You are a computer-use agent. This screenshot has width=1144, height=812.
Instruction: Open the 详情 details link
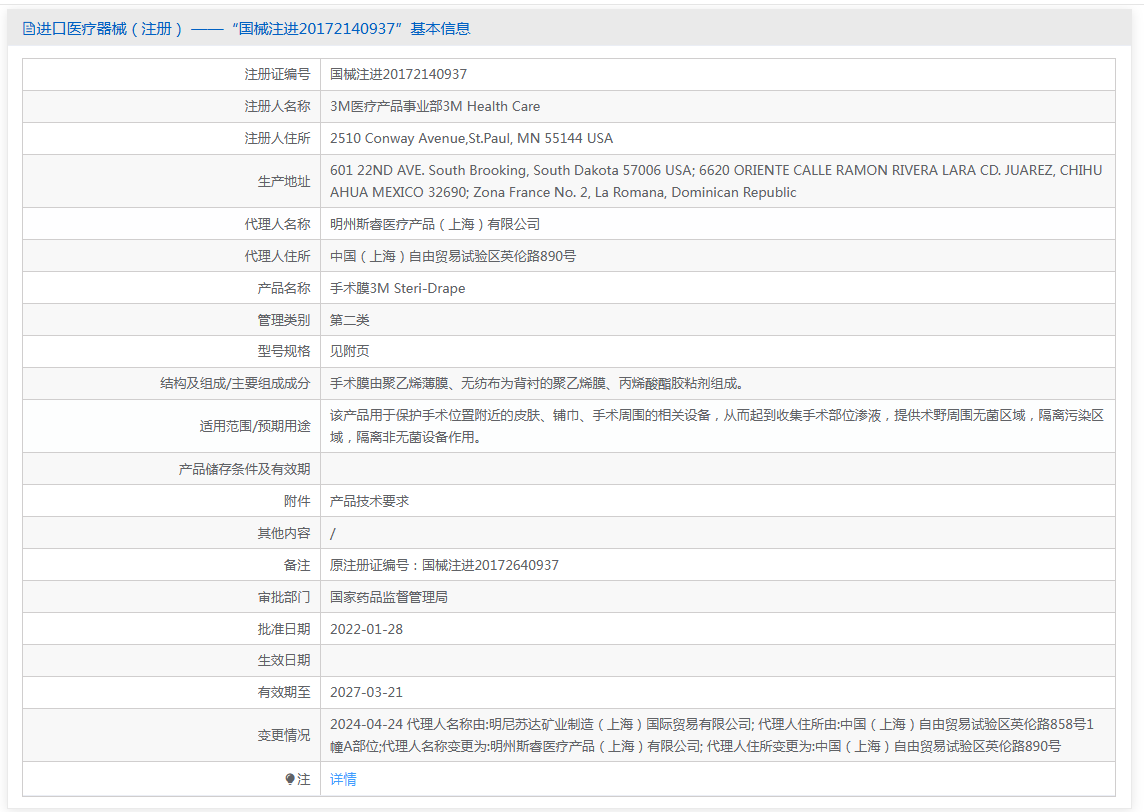(343, 779)
